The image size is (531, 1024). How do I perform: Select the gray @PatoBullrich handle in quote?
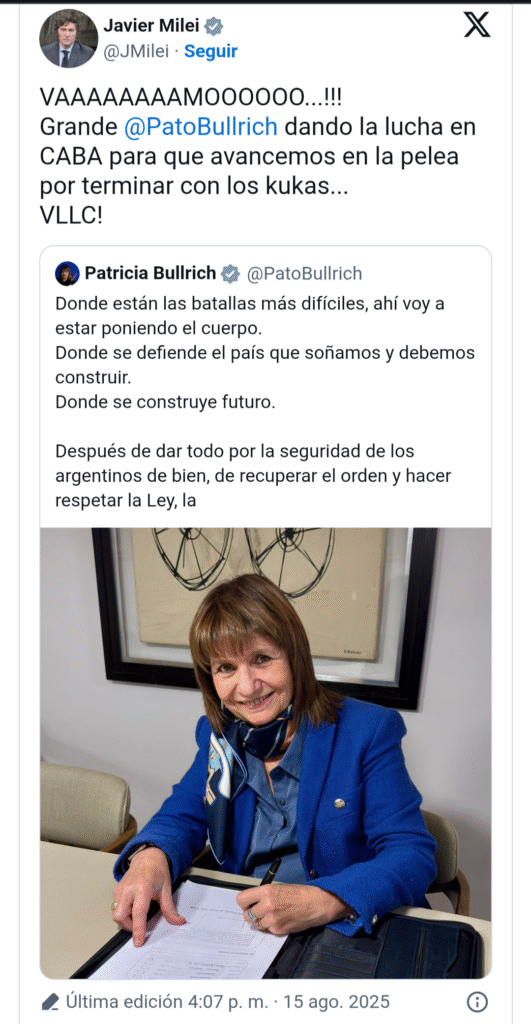point(304,274)
